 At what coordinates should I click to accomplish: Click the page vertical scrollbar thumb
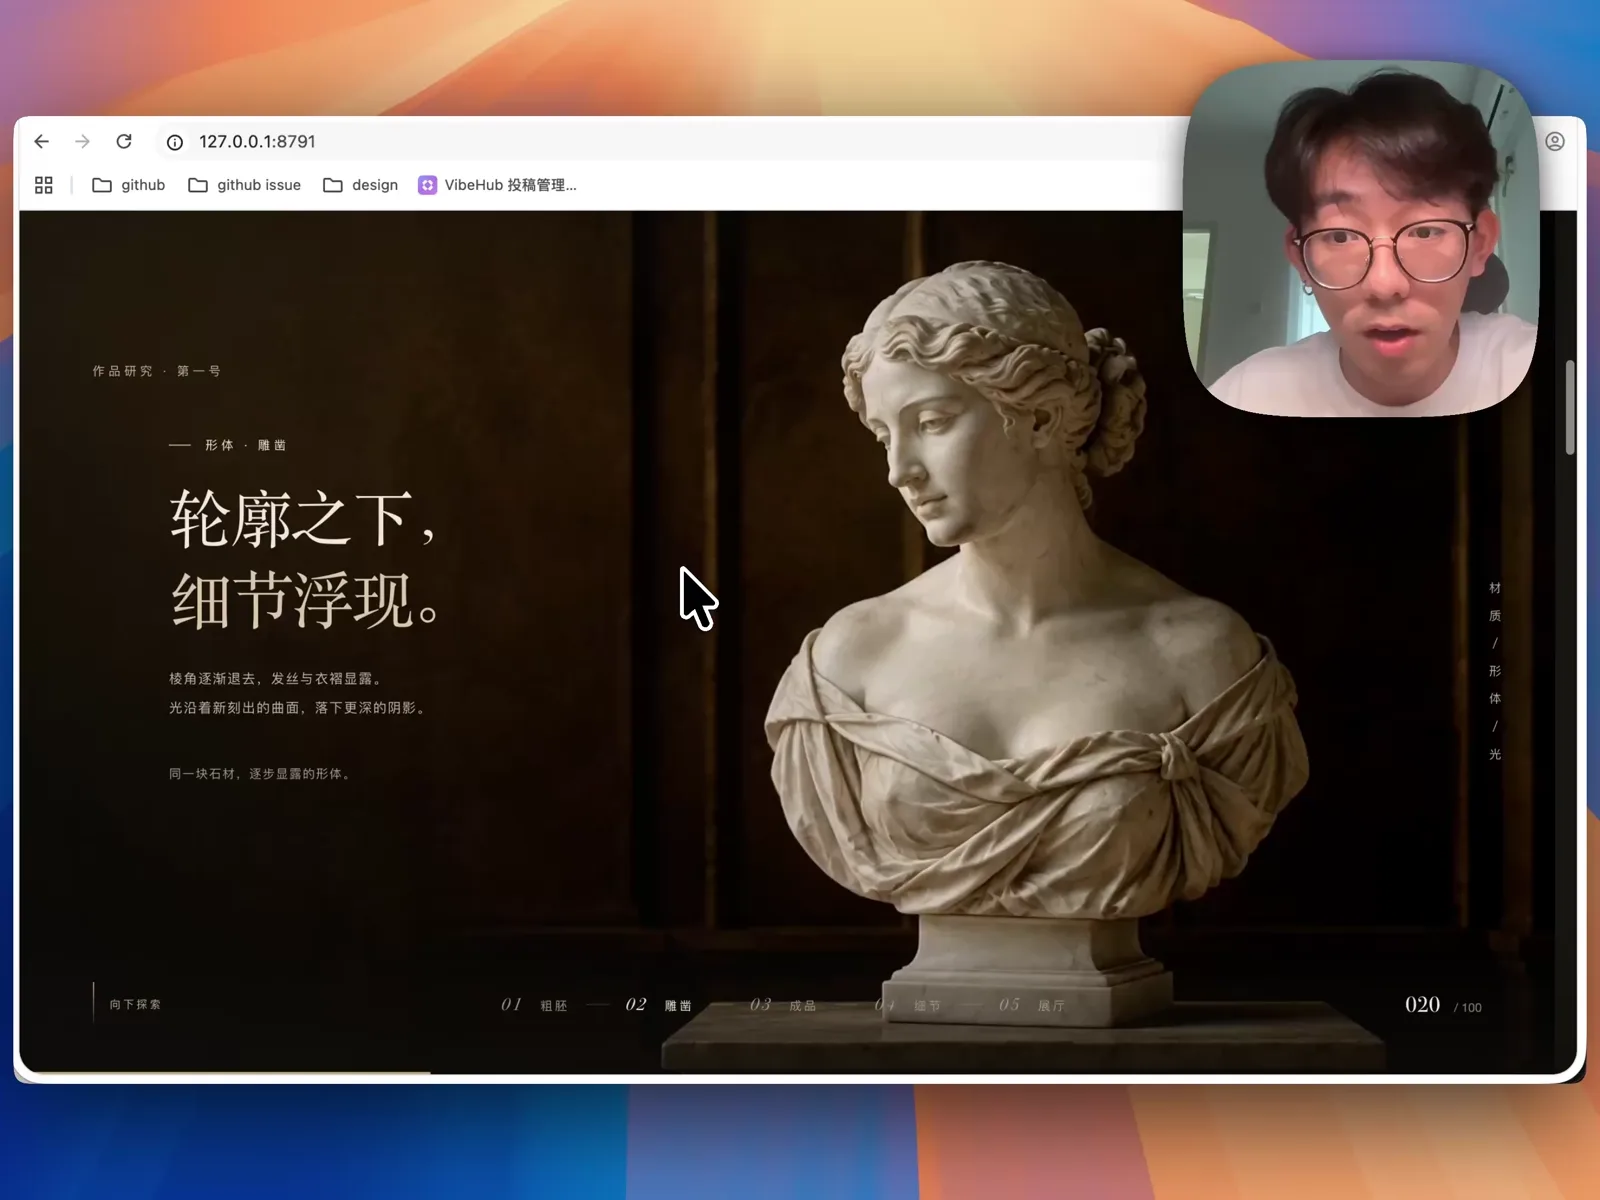tap(1570, 407)
